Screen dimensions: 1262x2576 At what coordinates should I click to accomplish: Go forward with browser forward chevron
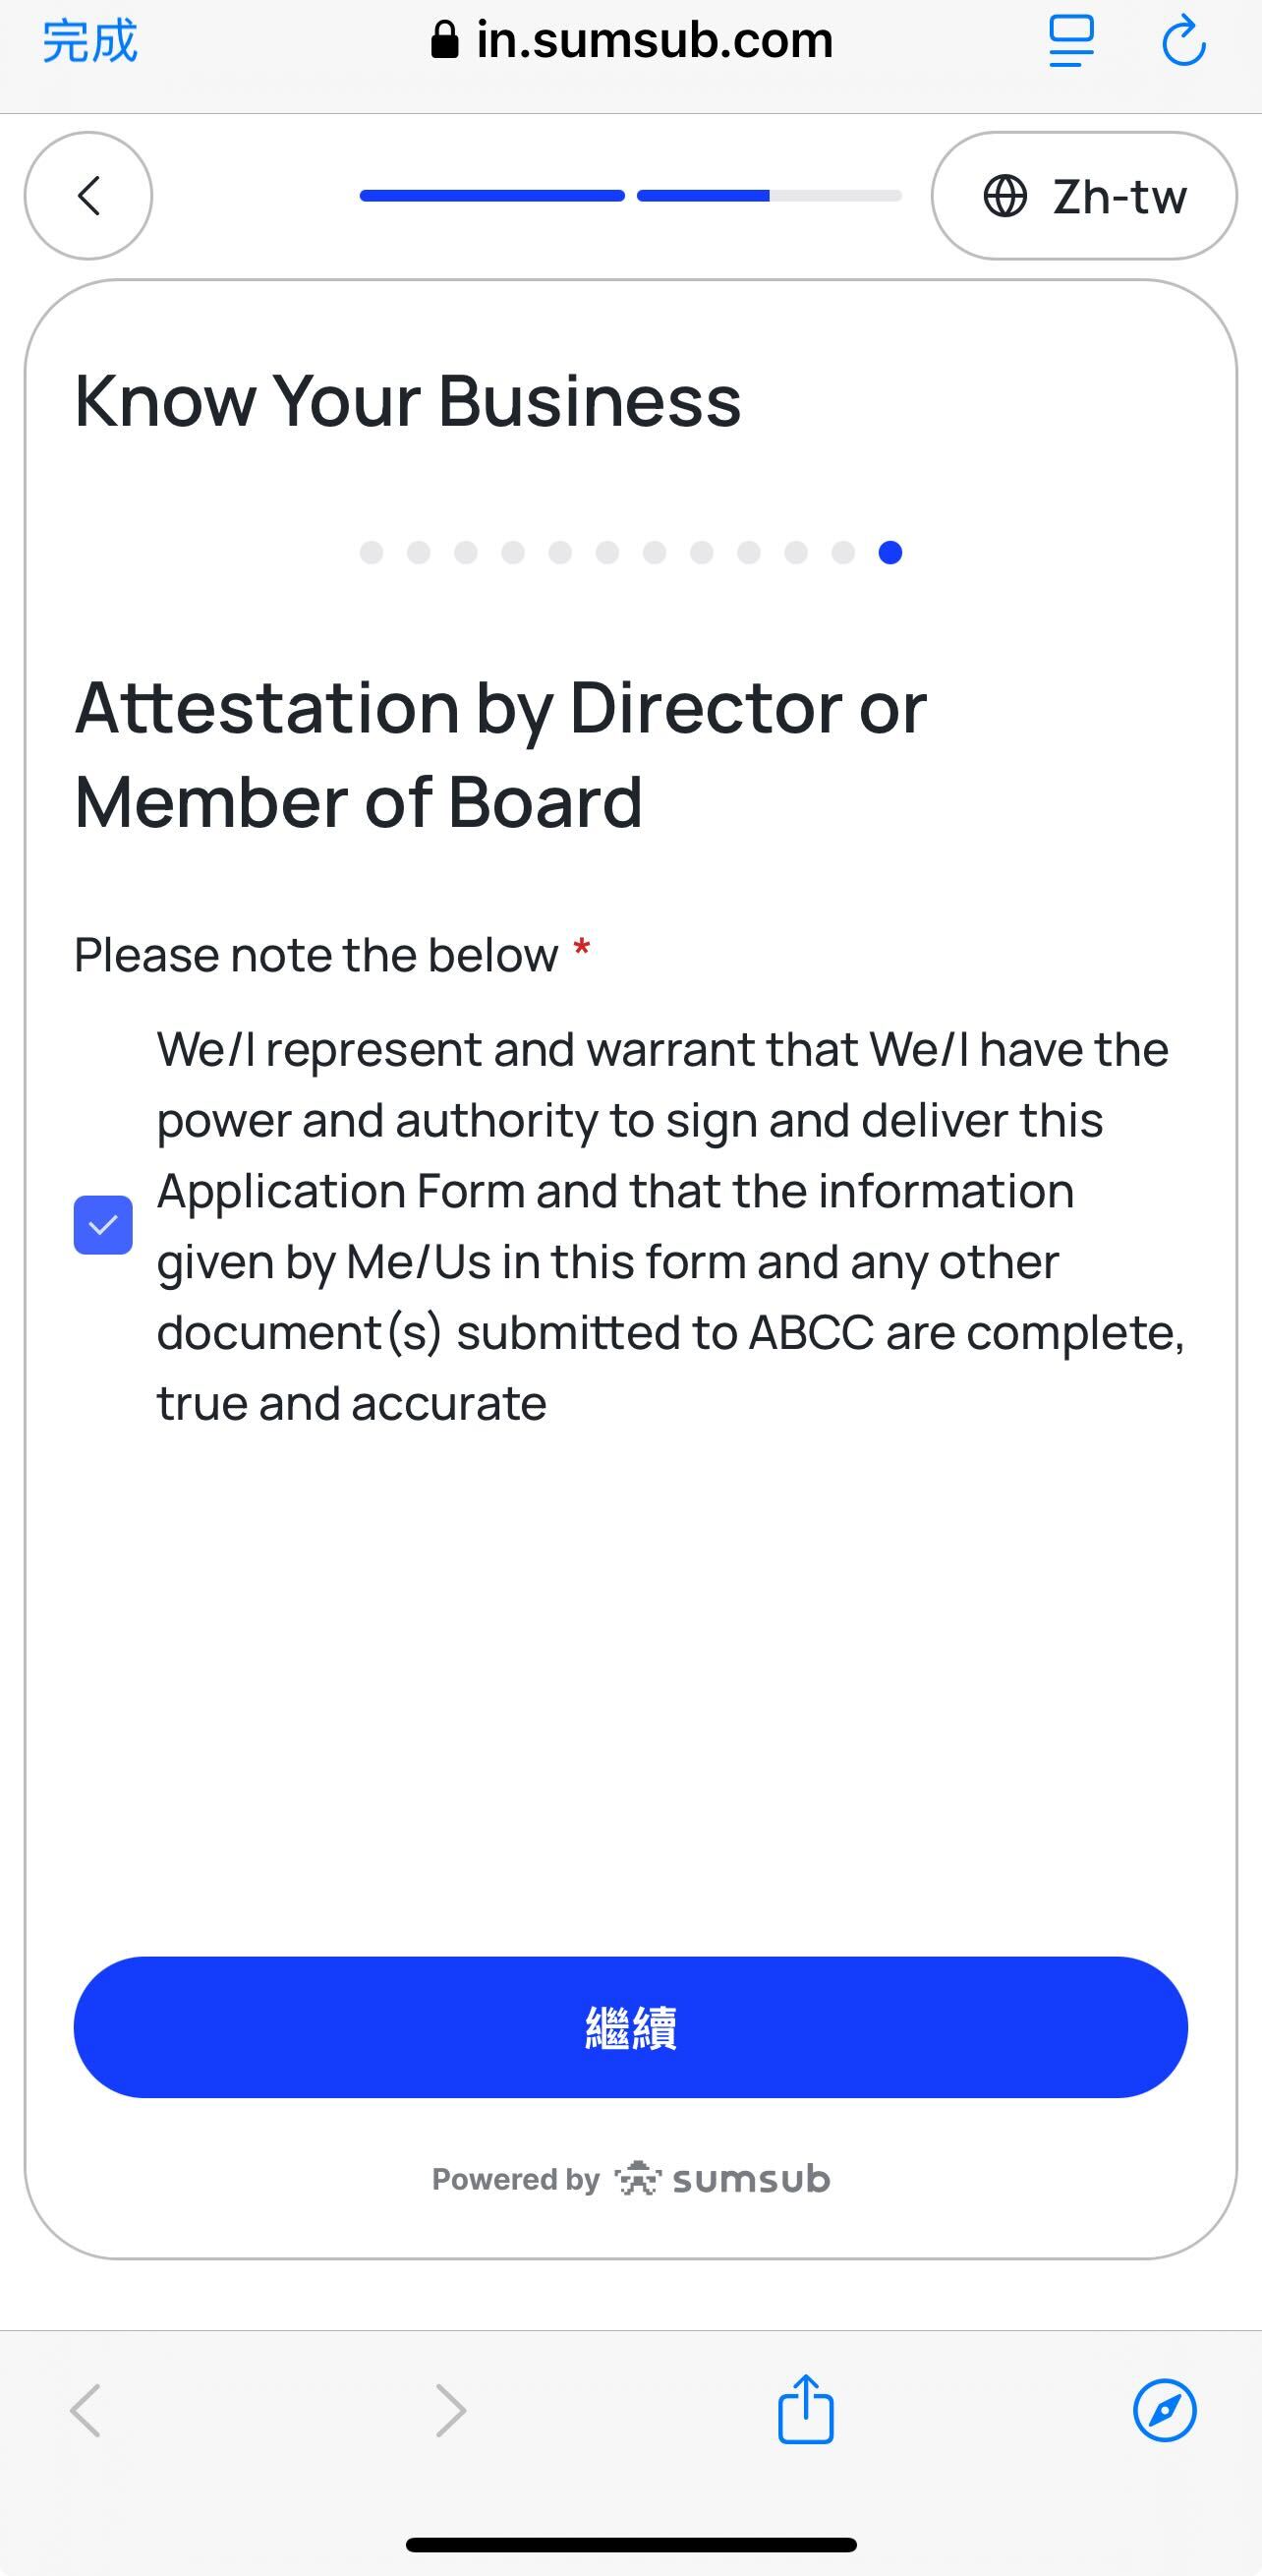(x=450, y=2410)
